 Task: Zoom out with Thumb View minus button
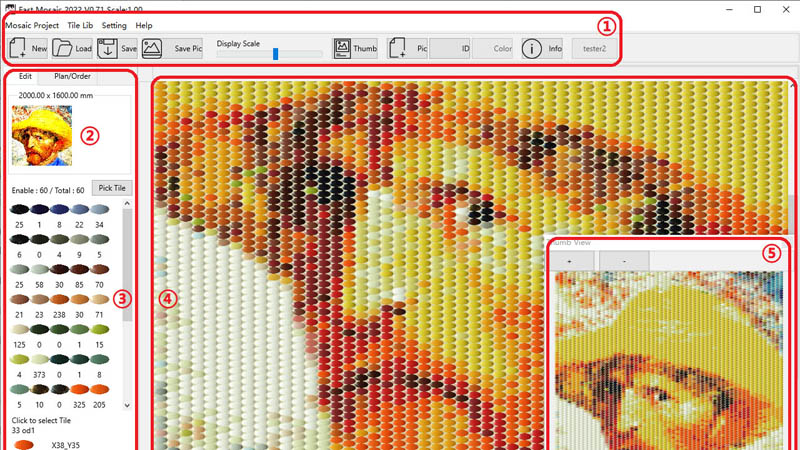624,261
